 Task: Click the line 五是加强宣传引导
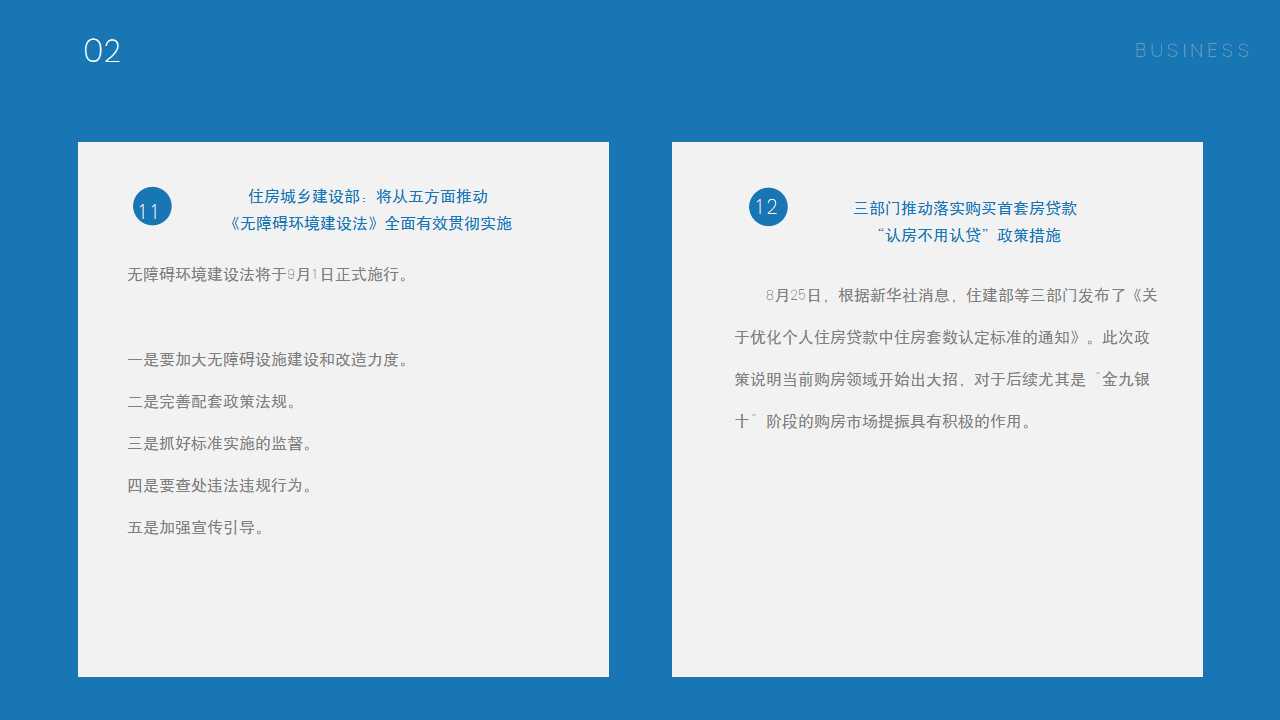(196, 528)
